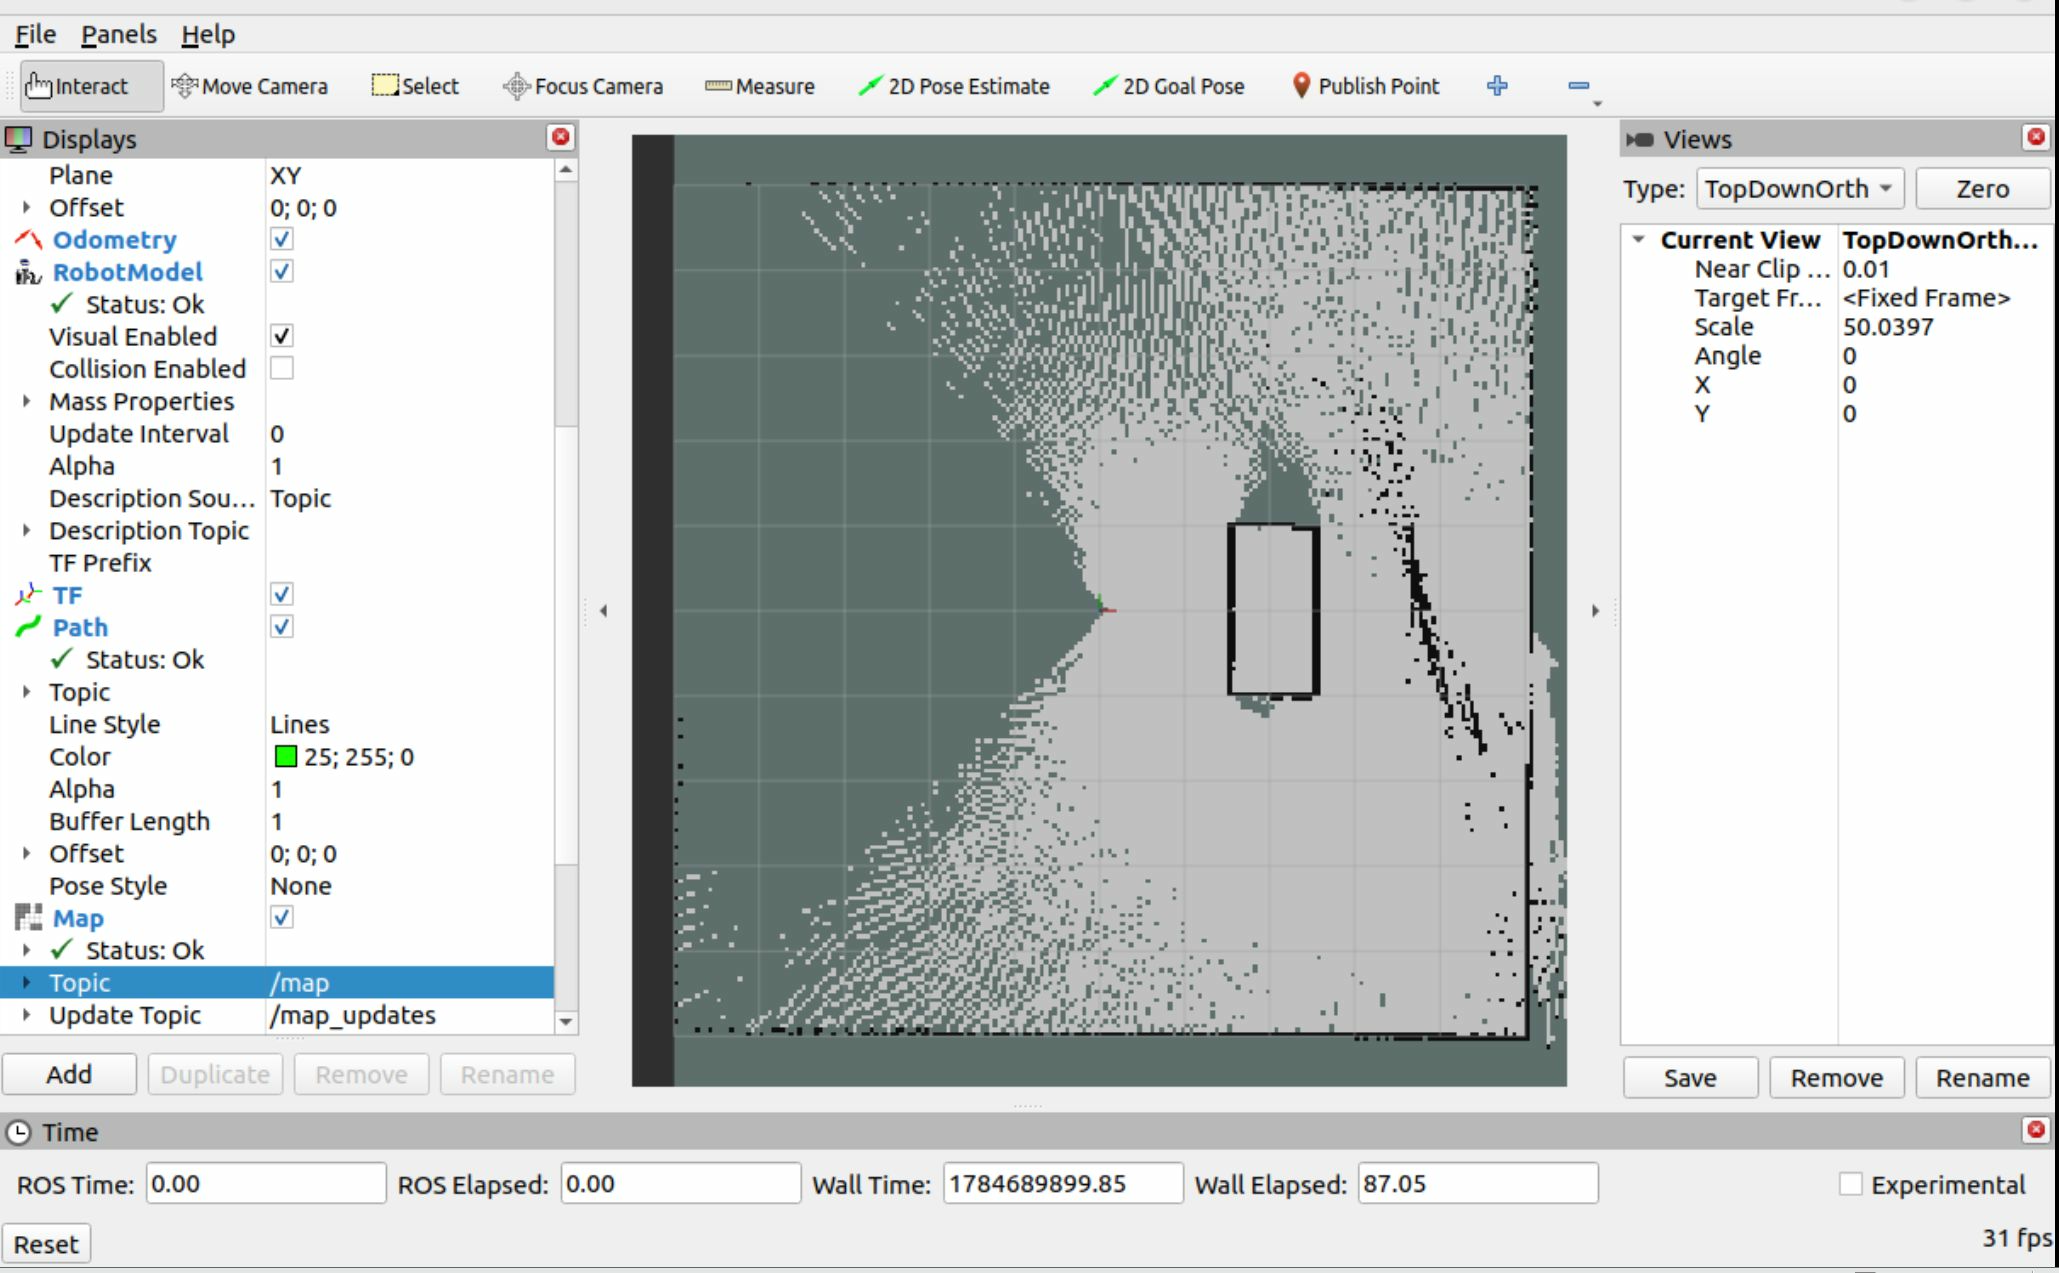Uncheck the Odometry display checkbox
The height and width of the screenshot is (1273, 2059).
point(282,239)
